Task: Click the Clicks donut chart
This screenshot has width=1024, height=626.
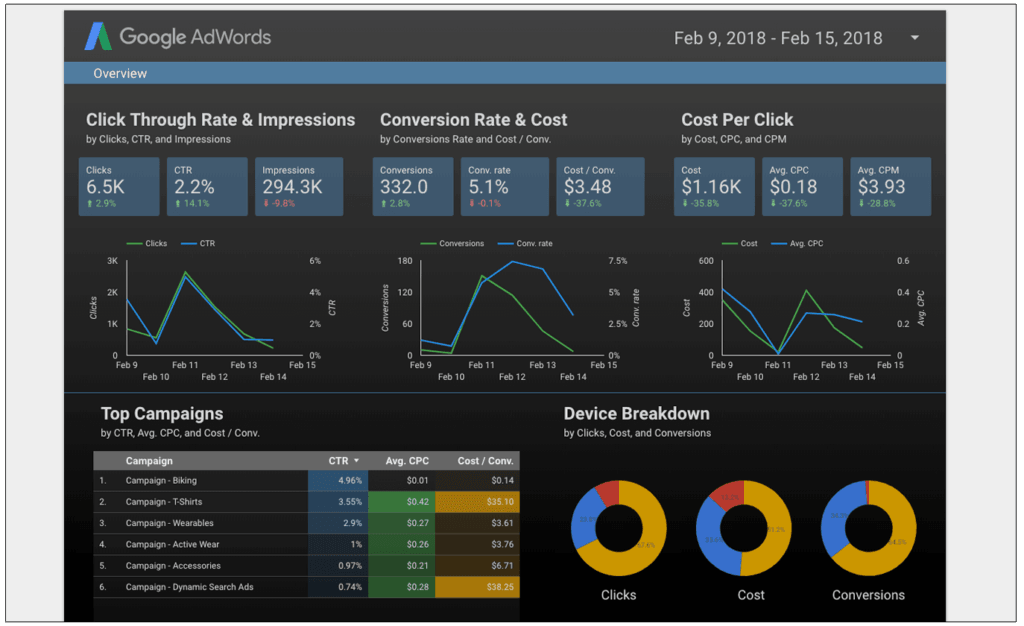Action: (x=618, y=528)
